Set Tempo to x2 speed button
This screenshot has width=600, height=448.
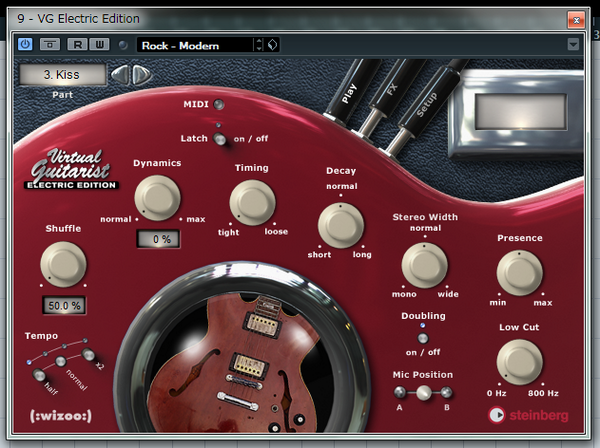click(x=88, y=354)
